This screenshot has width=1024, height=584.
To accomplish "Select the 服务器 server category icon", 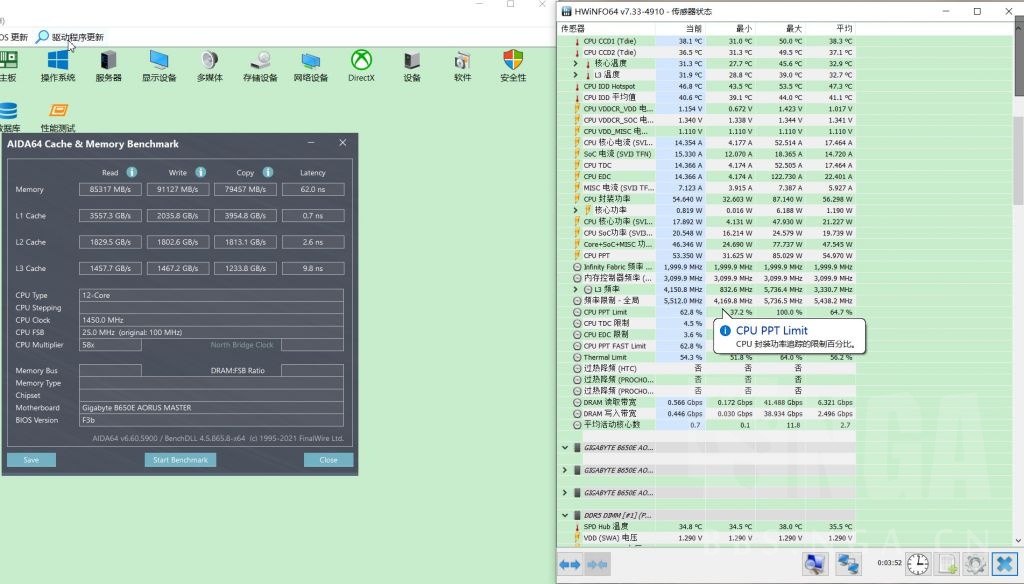I will [108, 68].
